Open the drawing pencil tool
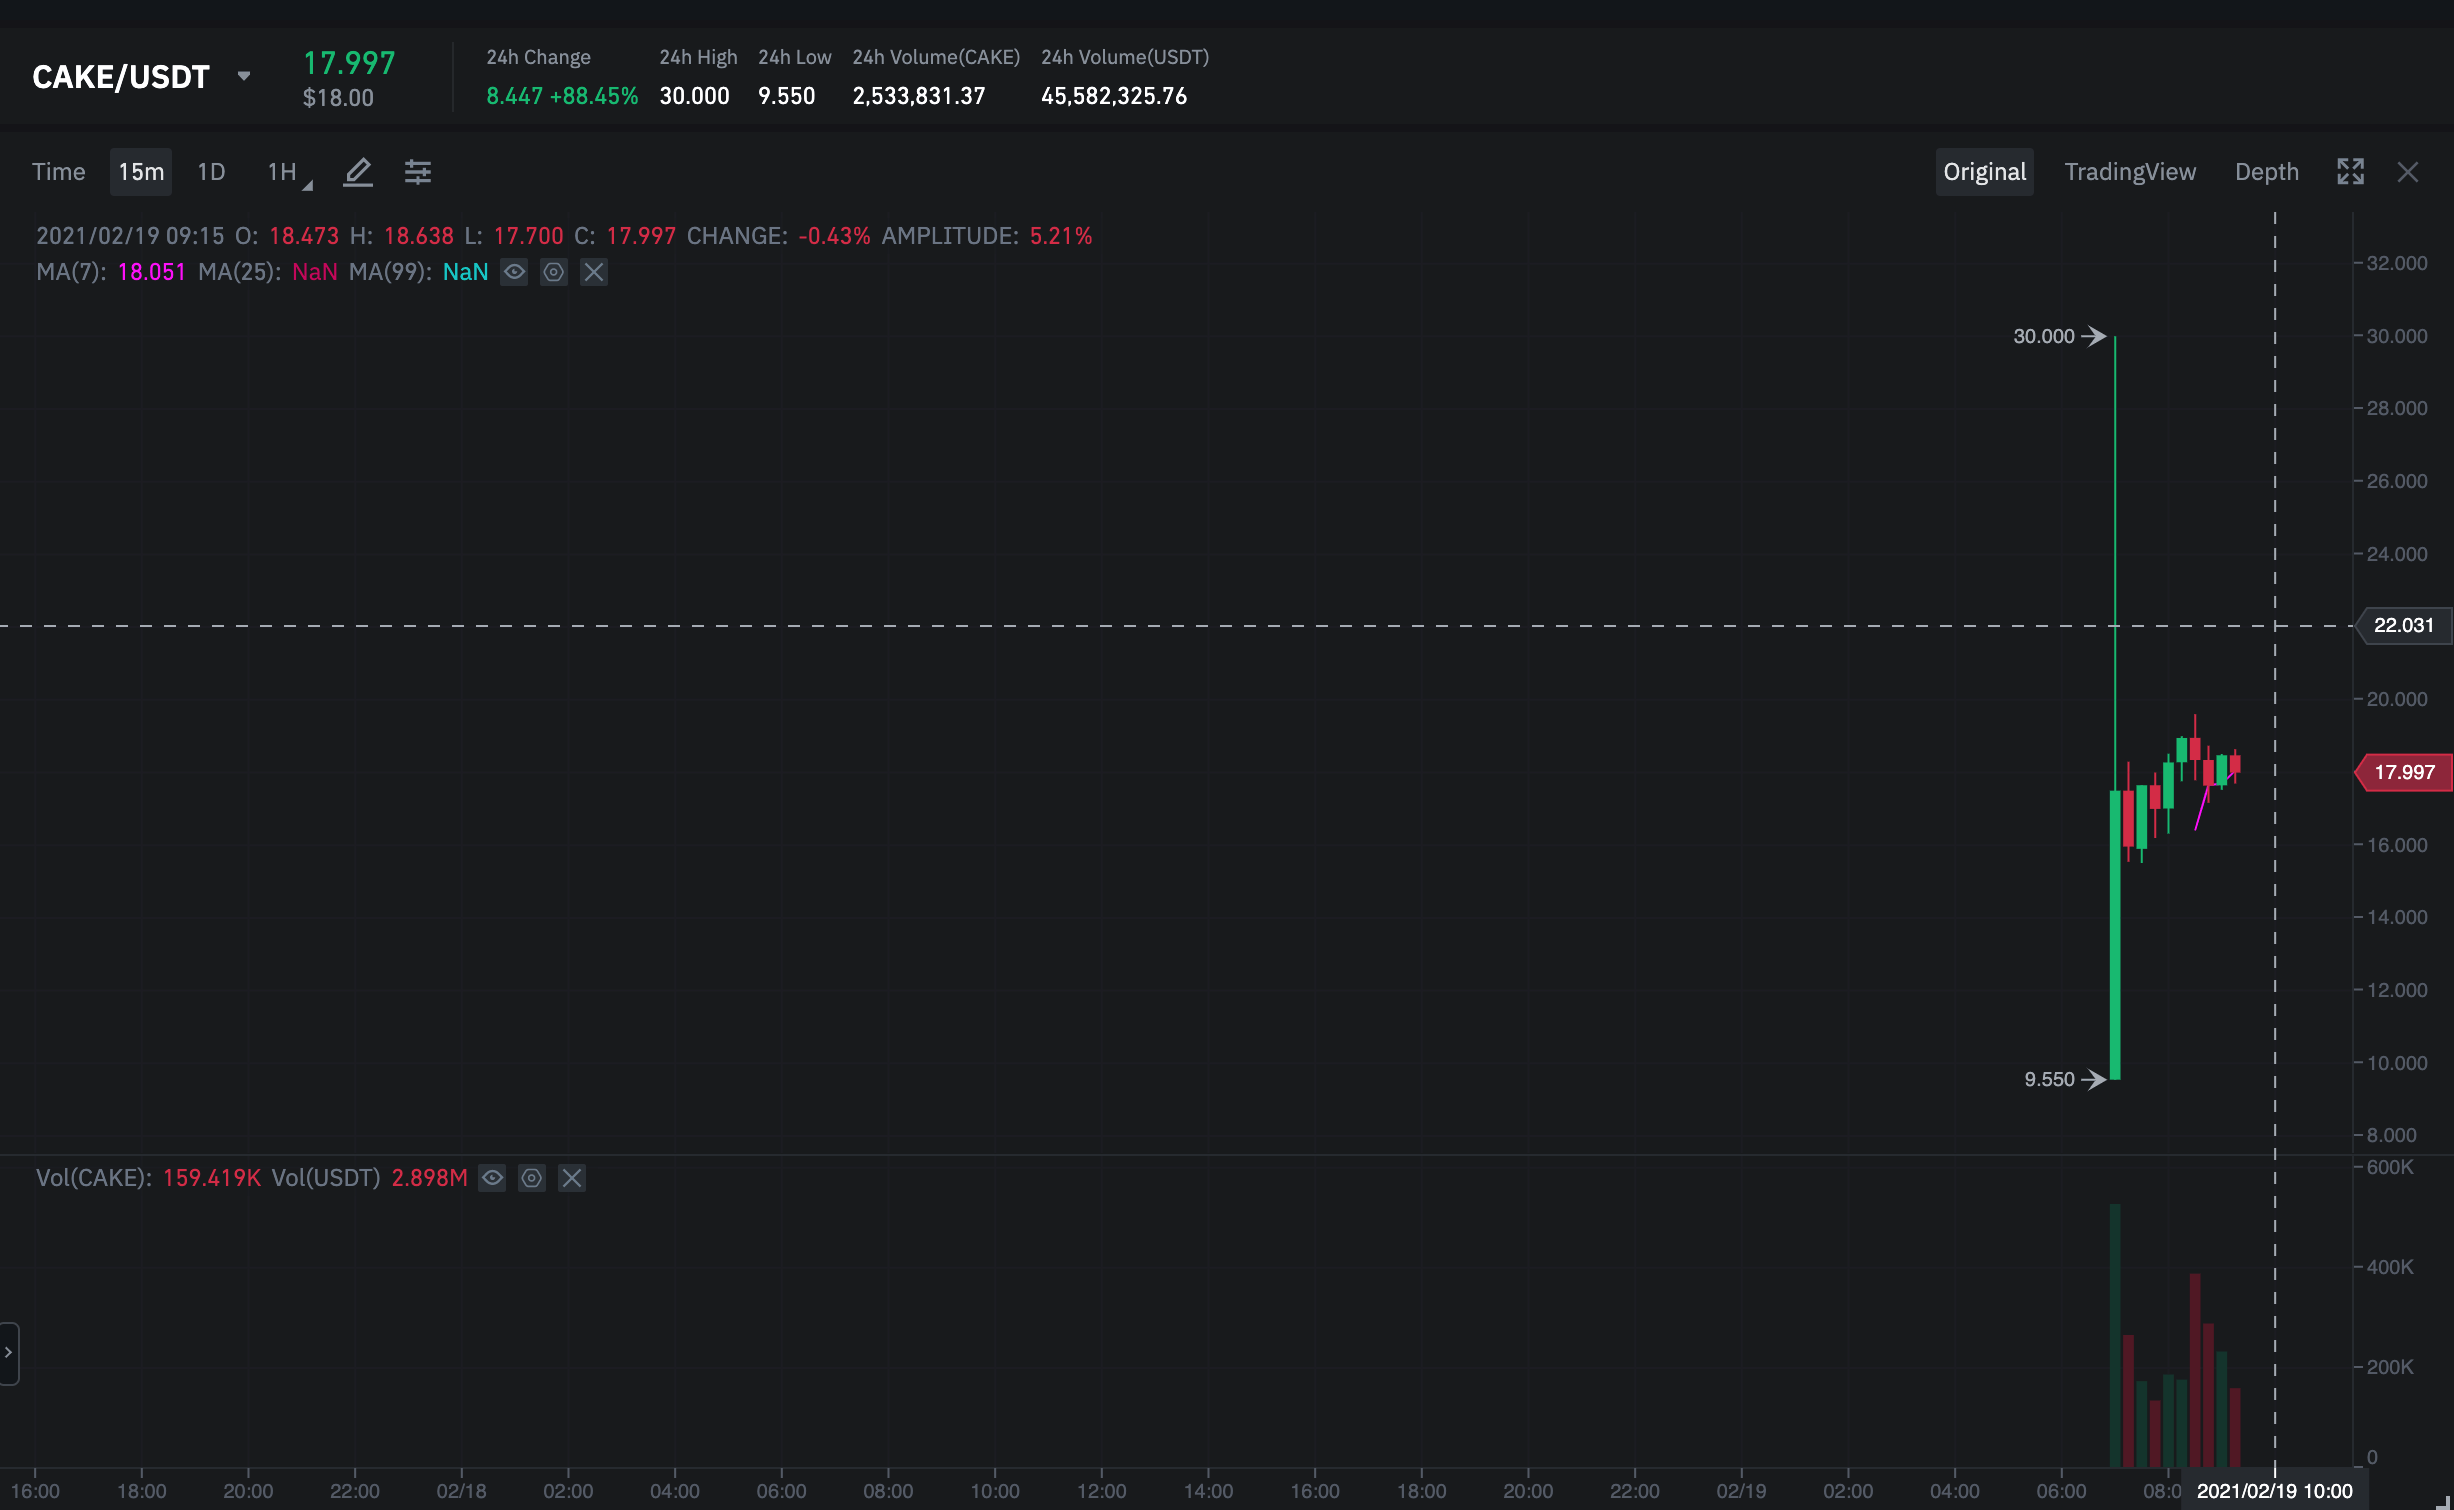2454x1510 pixels. tap(358, 172)
